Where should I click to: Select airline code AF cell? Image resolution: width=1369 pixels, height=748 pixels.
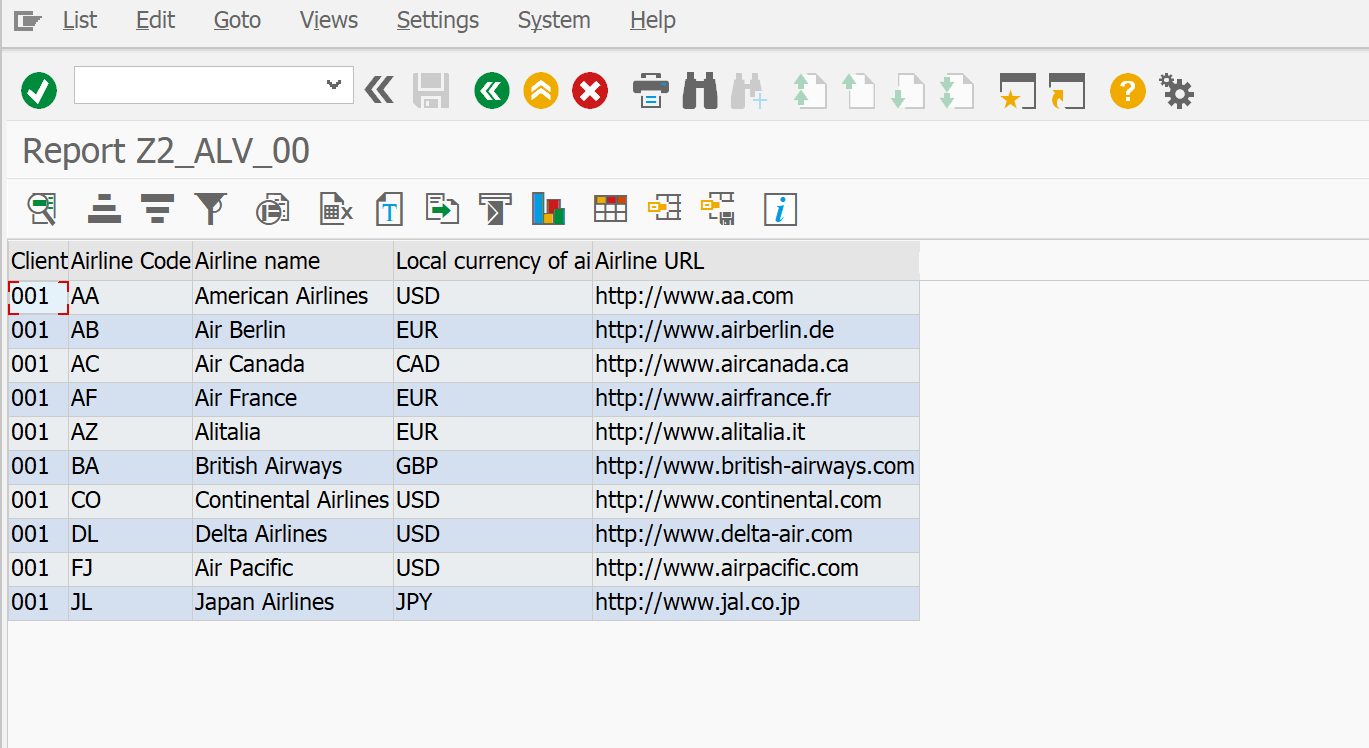[x=130, y=399]
